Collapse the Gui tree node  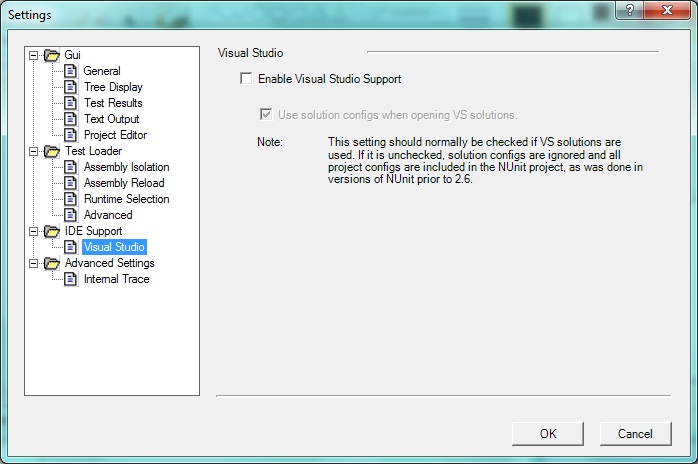pyautogui.click(x=34, y=55)
